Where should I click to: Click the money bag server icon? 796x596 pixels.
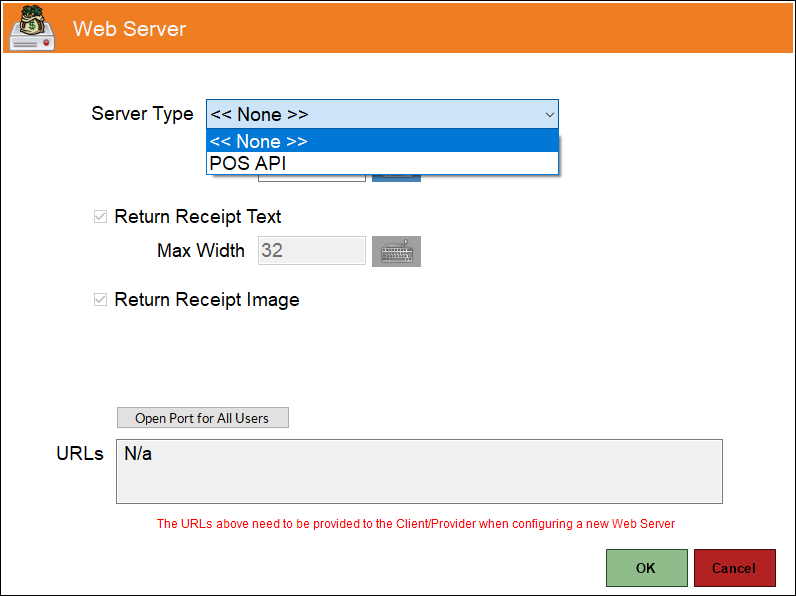pos(32,27)
